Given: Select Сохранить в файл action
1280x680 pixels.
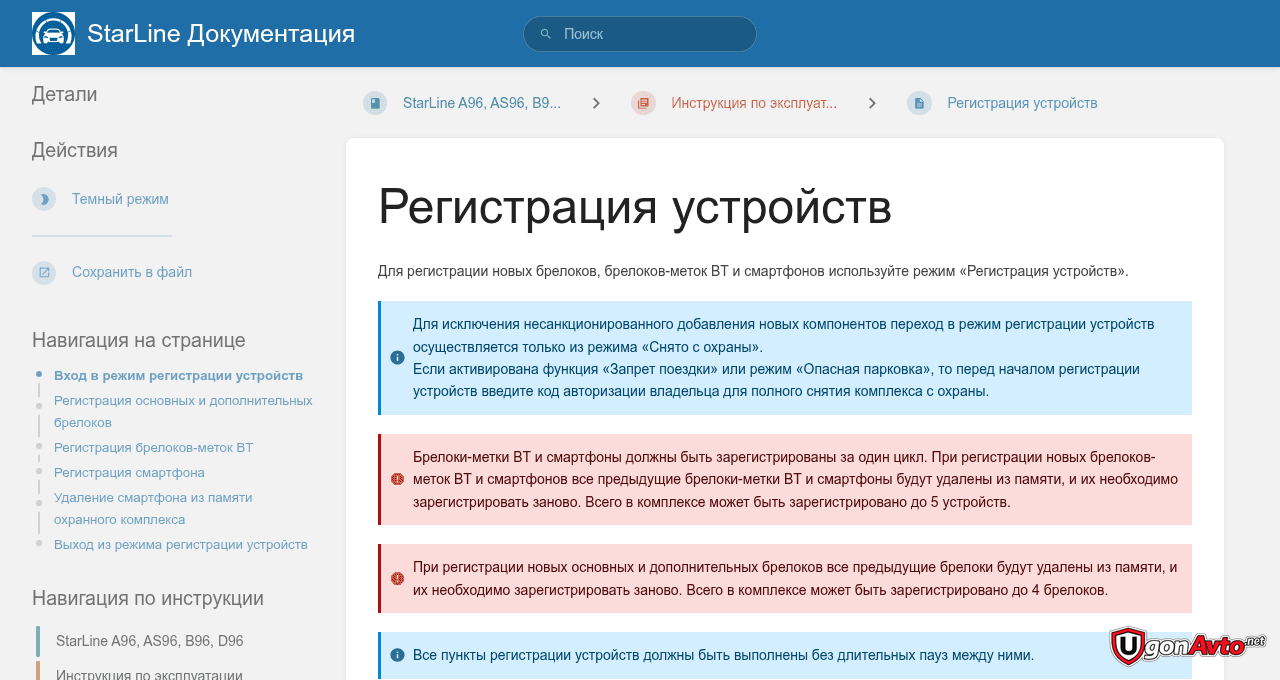Looking at the screenshot, I should click(x=132, y=272).
